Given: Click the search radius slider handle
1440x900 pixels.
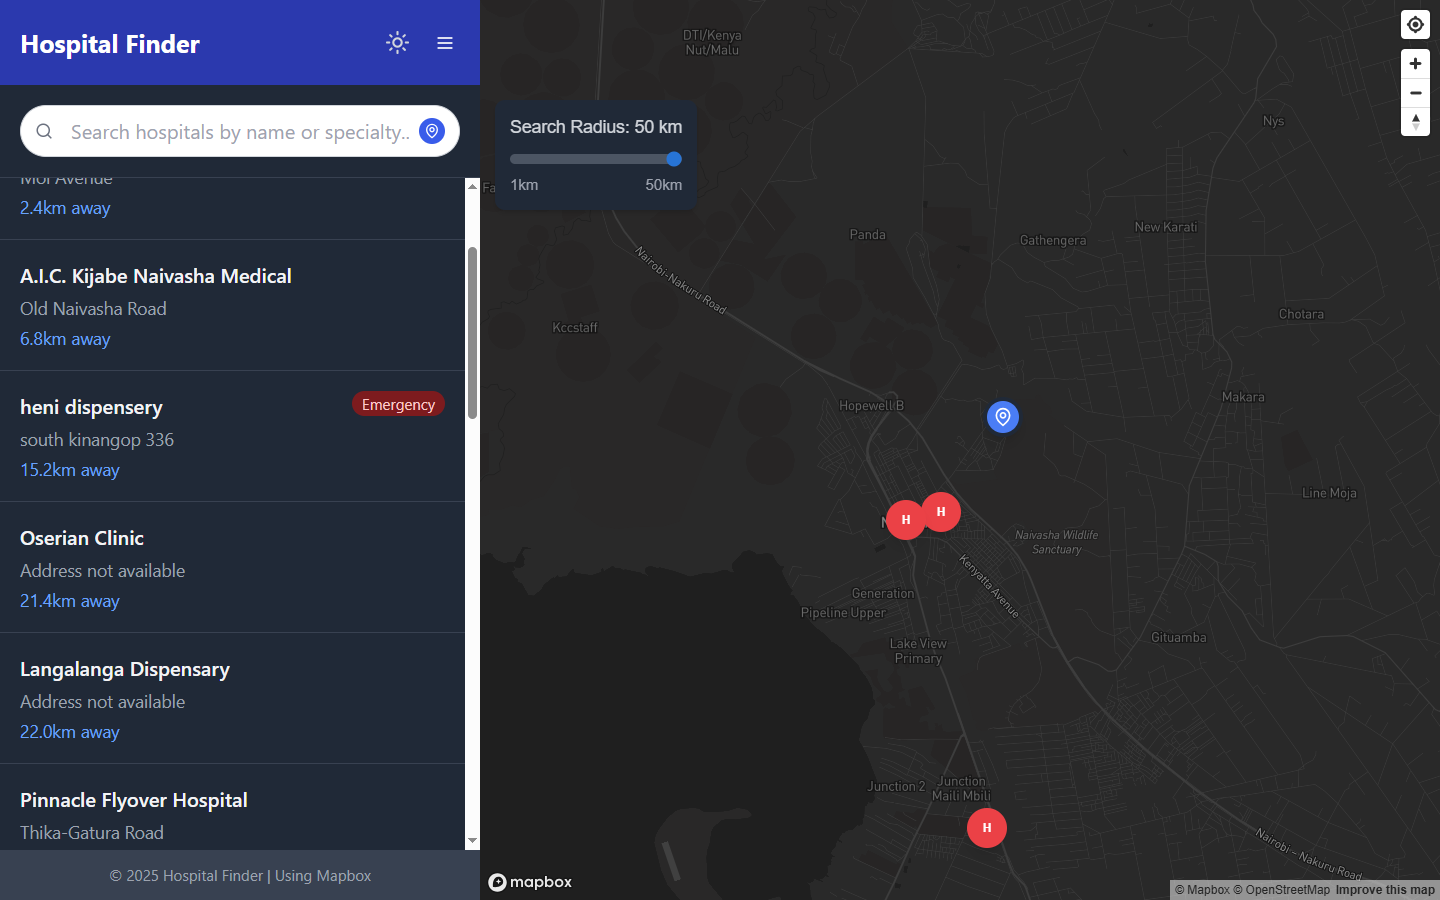Looking at the screenshot, I should click(674, 159).
